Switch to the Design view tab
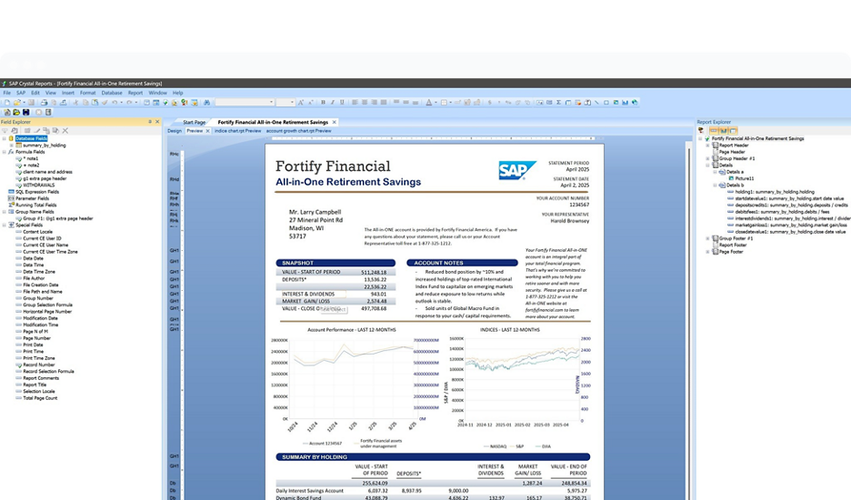Screen dimensions: 851x500 [x=174, y=131]
